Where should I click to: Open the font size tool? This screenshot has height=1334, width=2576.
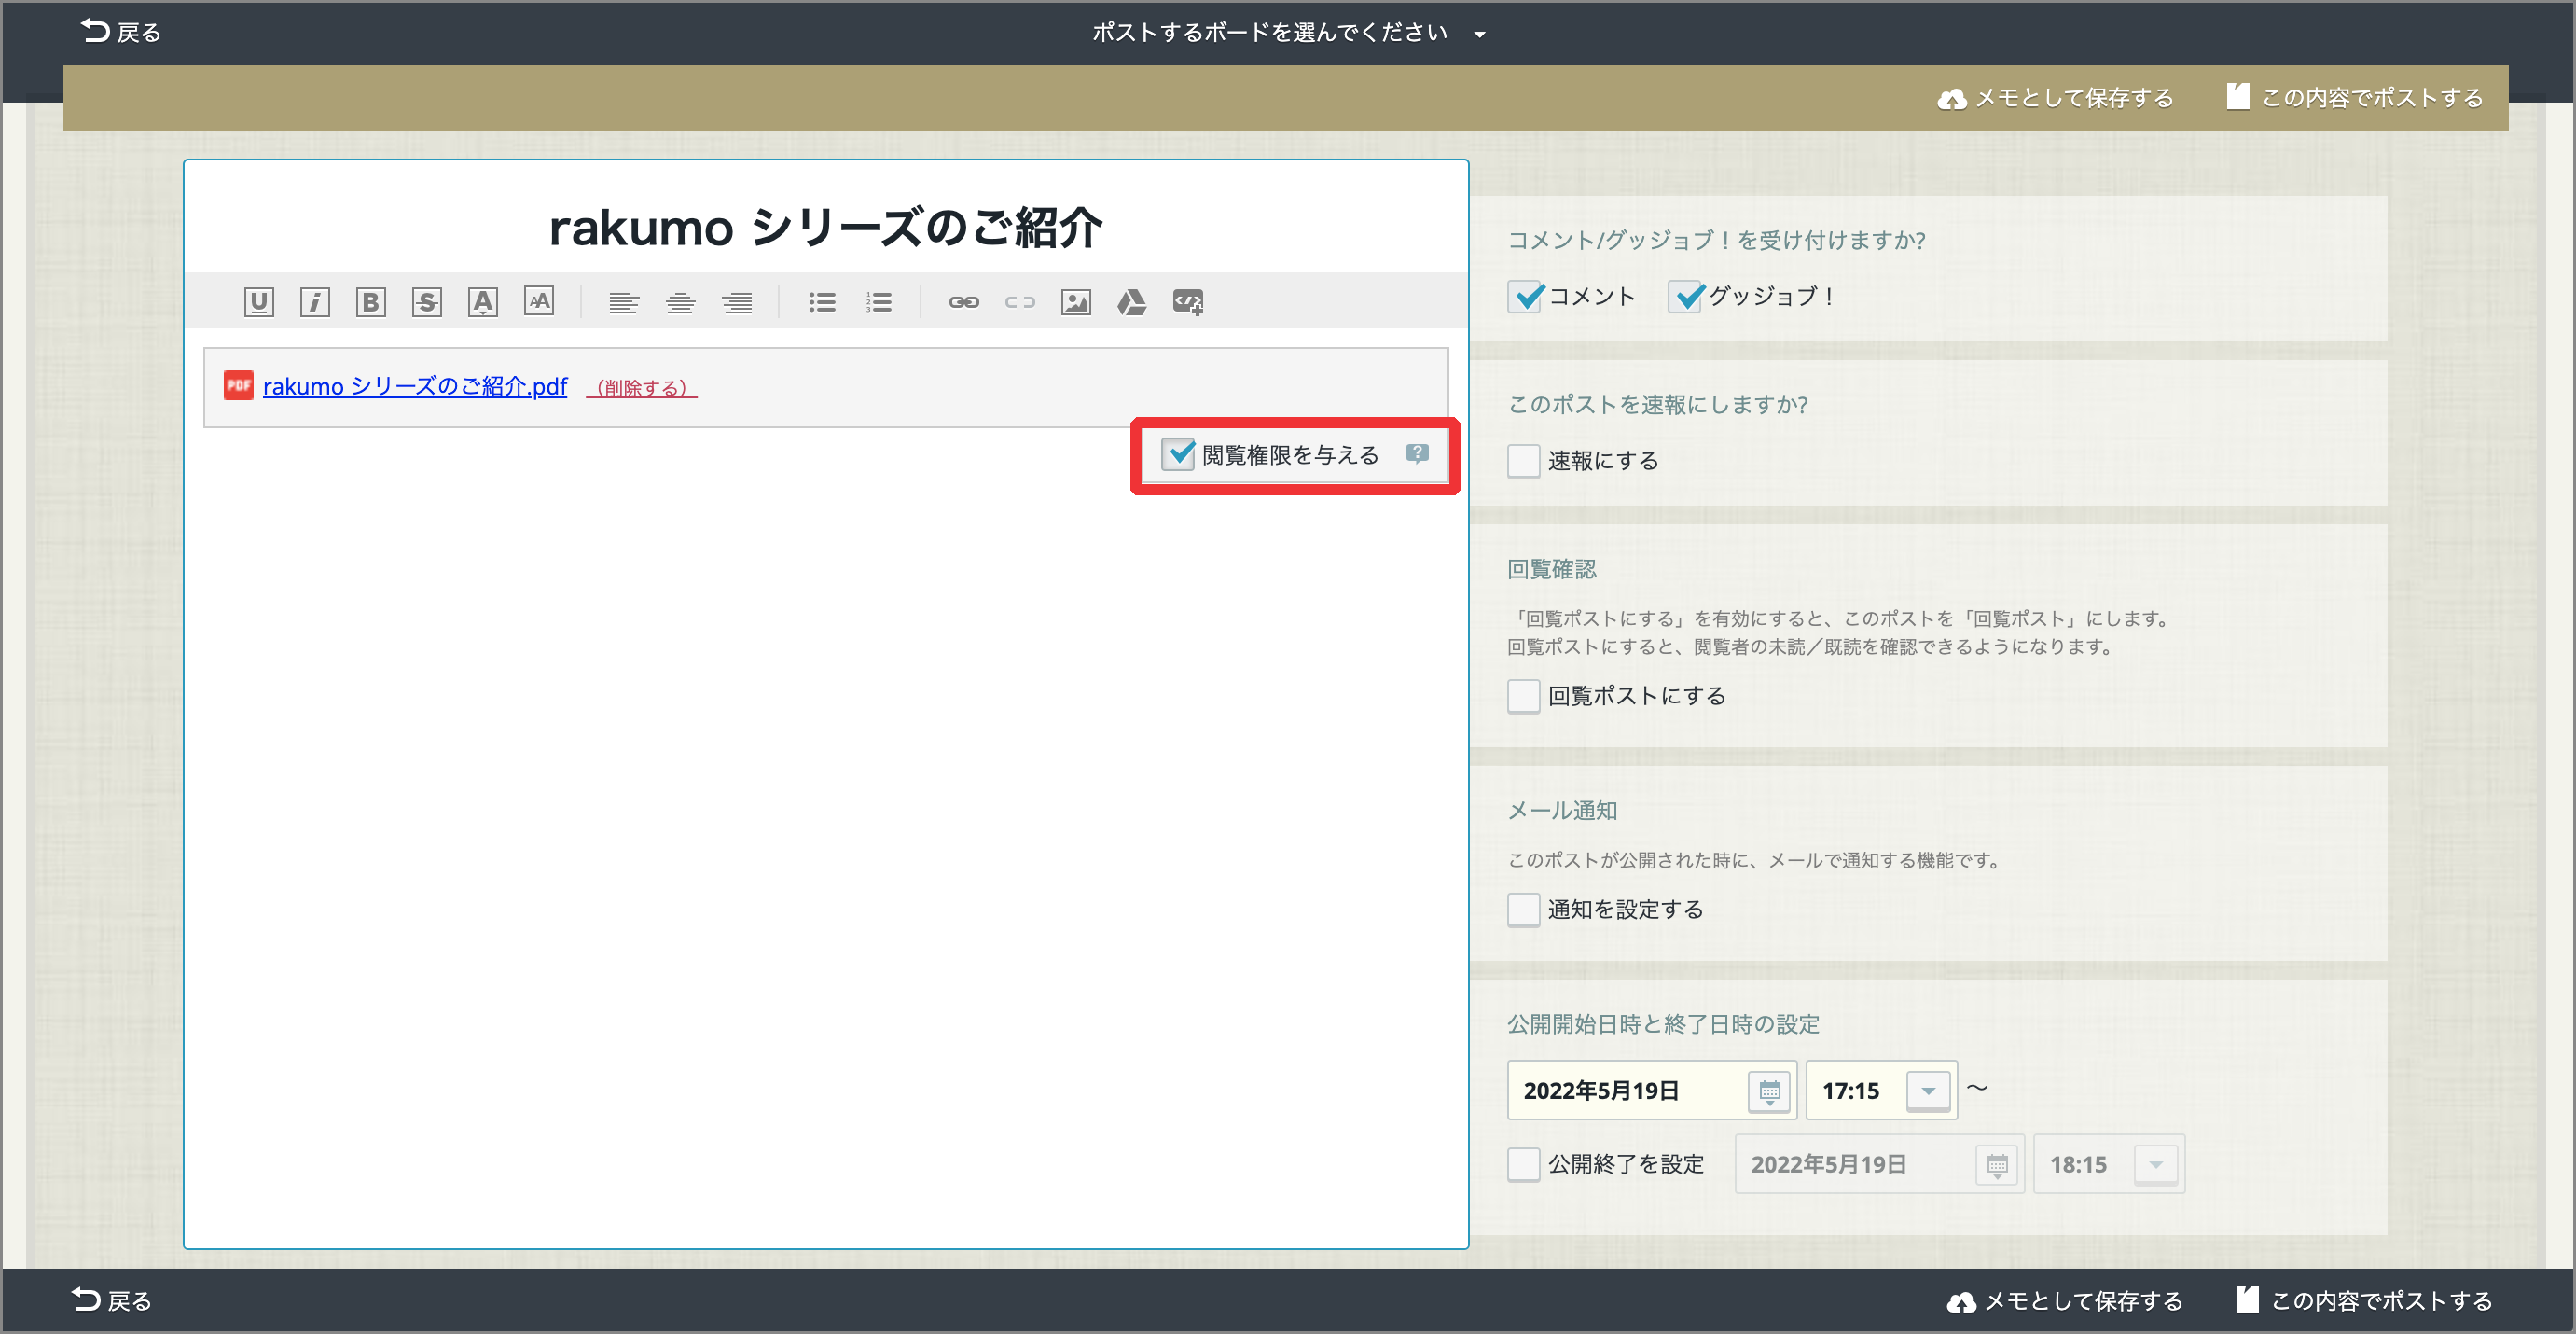coord(539,302)
